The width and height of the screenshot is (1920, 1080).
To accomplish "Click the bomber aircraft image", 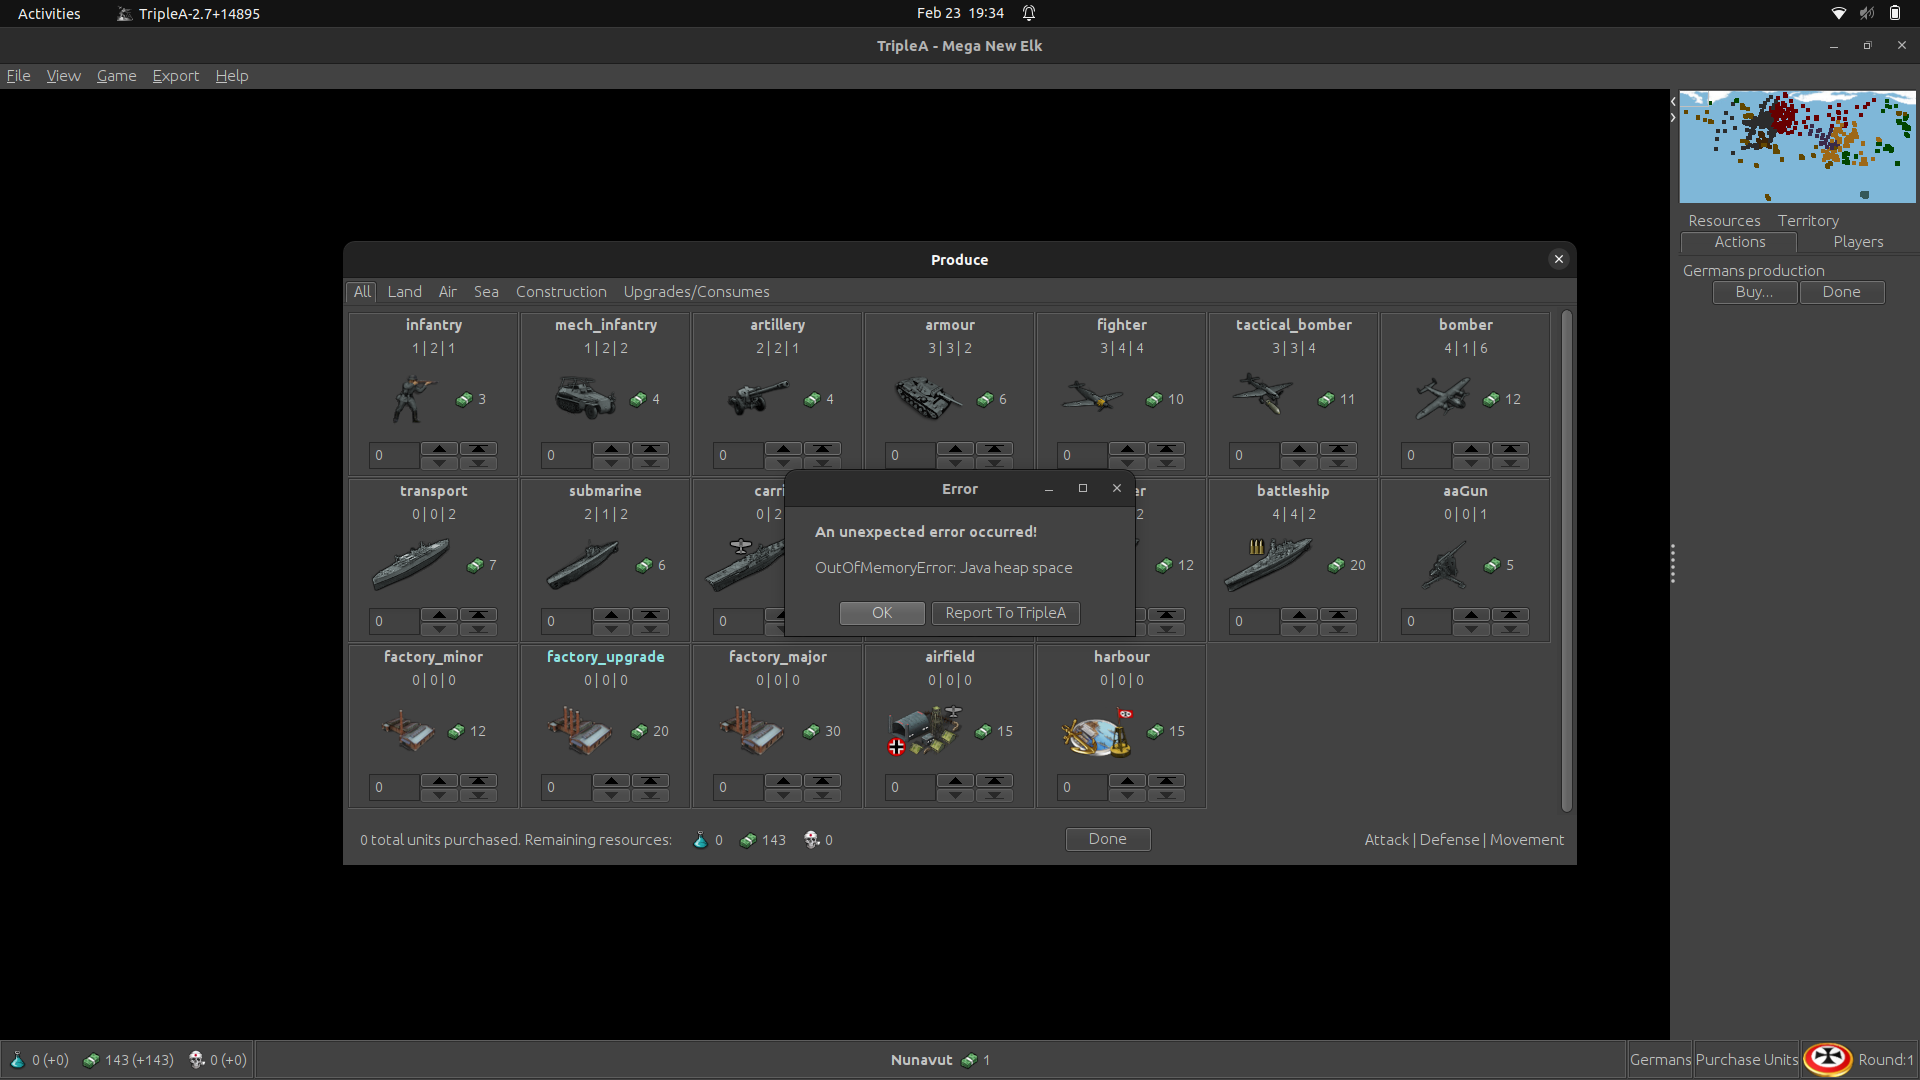I will pyautogui.click(x=1442, y=398).
